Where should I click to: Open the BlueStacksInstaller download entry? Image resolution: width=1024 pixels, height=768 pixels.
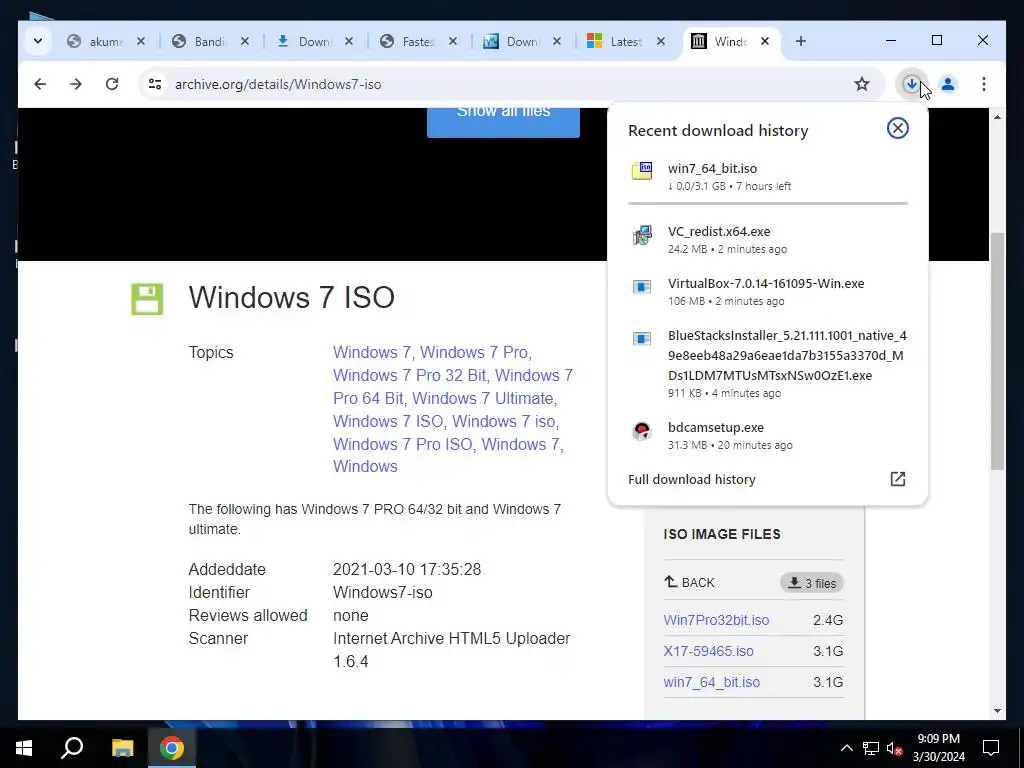[x=767, y=364]
